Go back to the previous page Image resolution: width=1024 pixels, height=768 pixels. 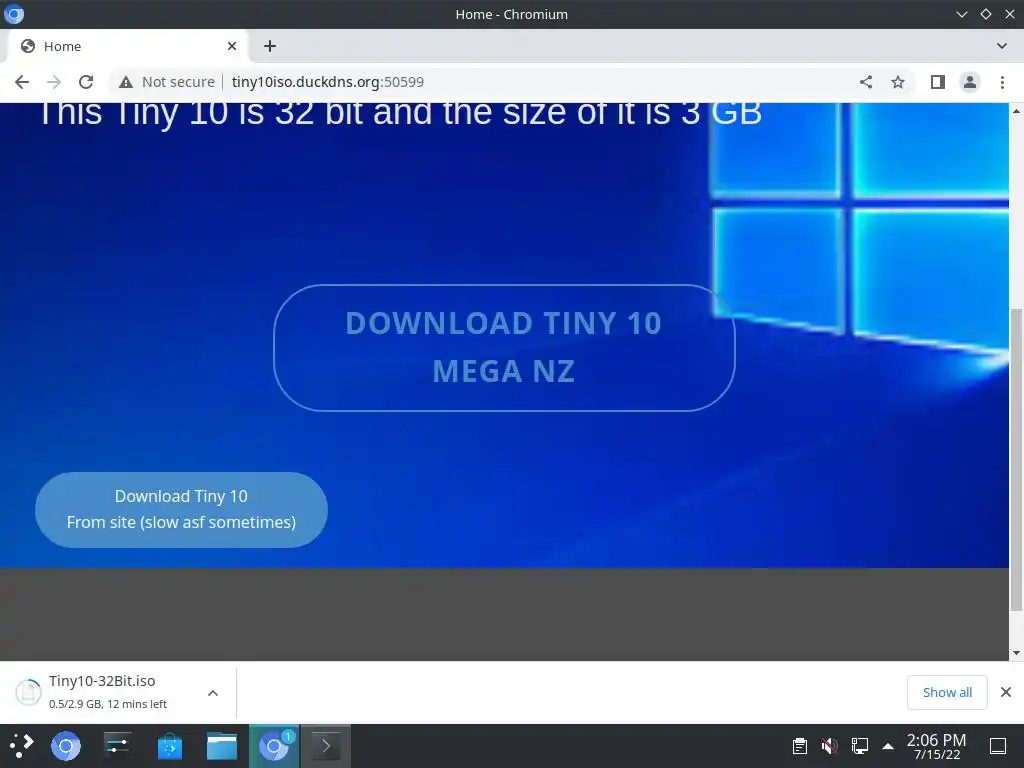22,82
